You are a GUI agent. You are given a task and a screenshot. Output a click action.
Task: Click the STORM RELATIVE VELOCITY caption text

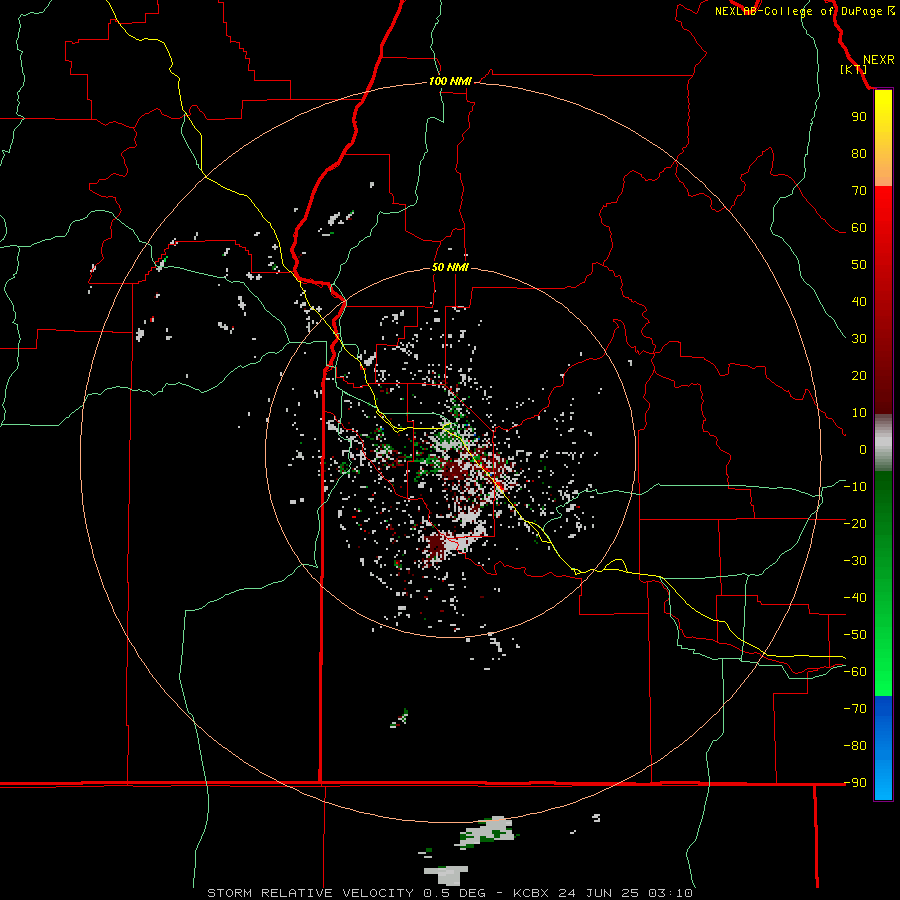(310, 893)
